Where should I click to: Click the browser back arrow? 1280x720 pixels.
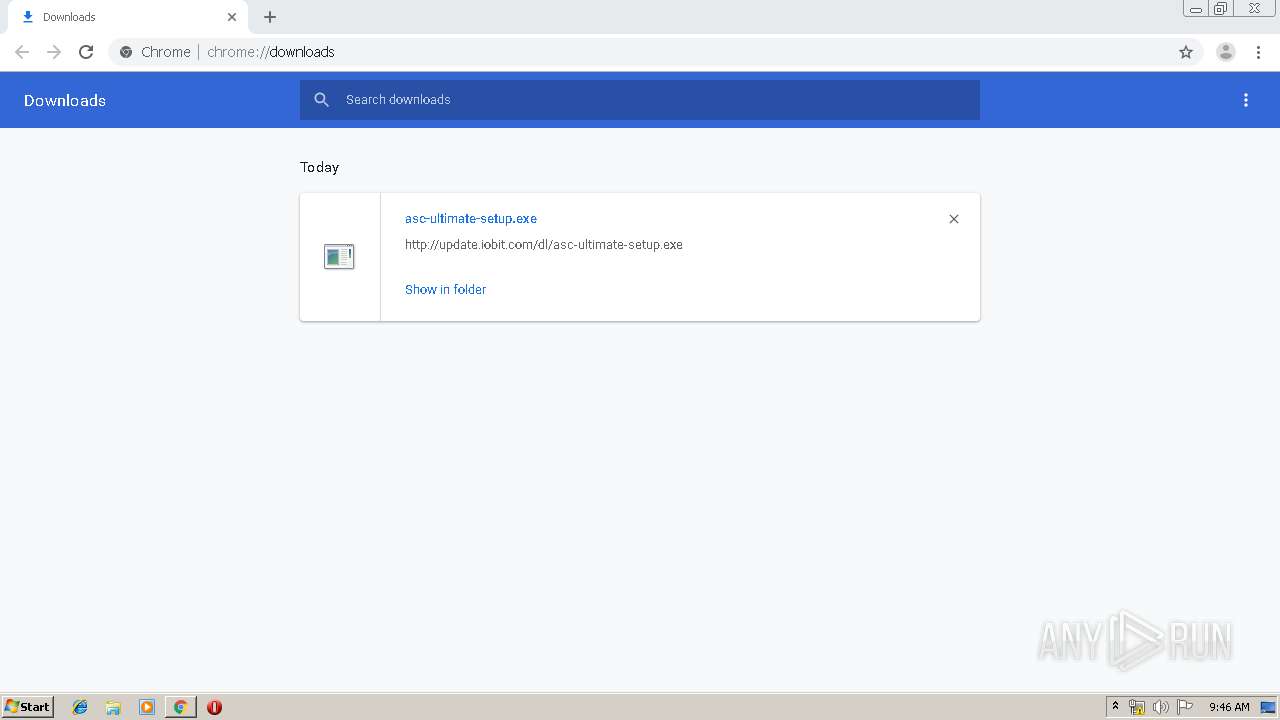[22, 52]
